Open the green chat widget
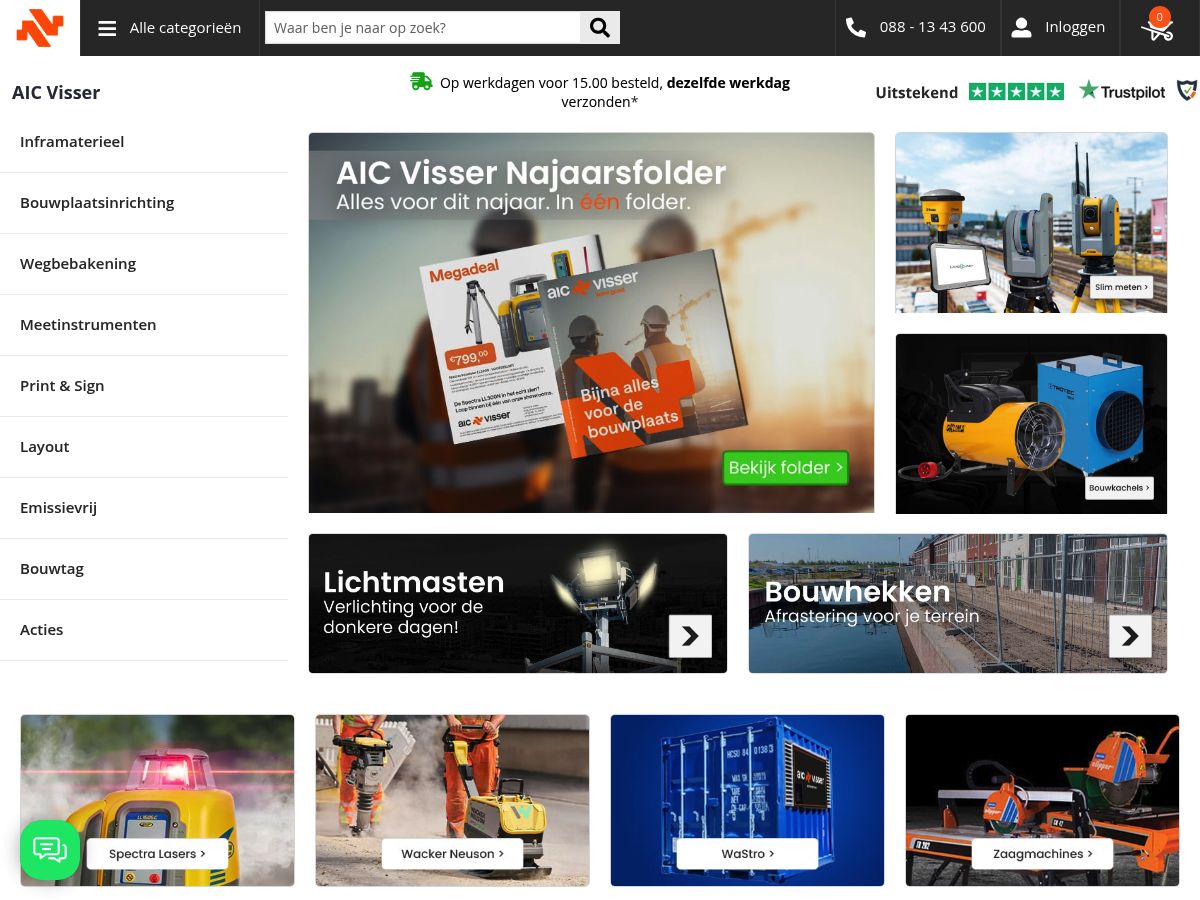 pos(50,850)
